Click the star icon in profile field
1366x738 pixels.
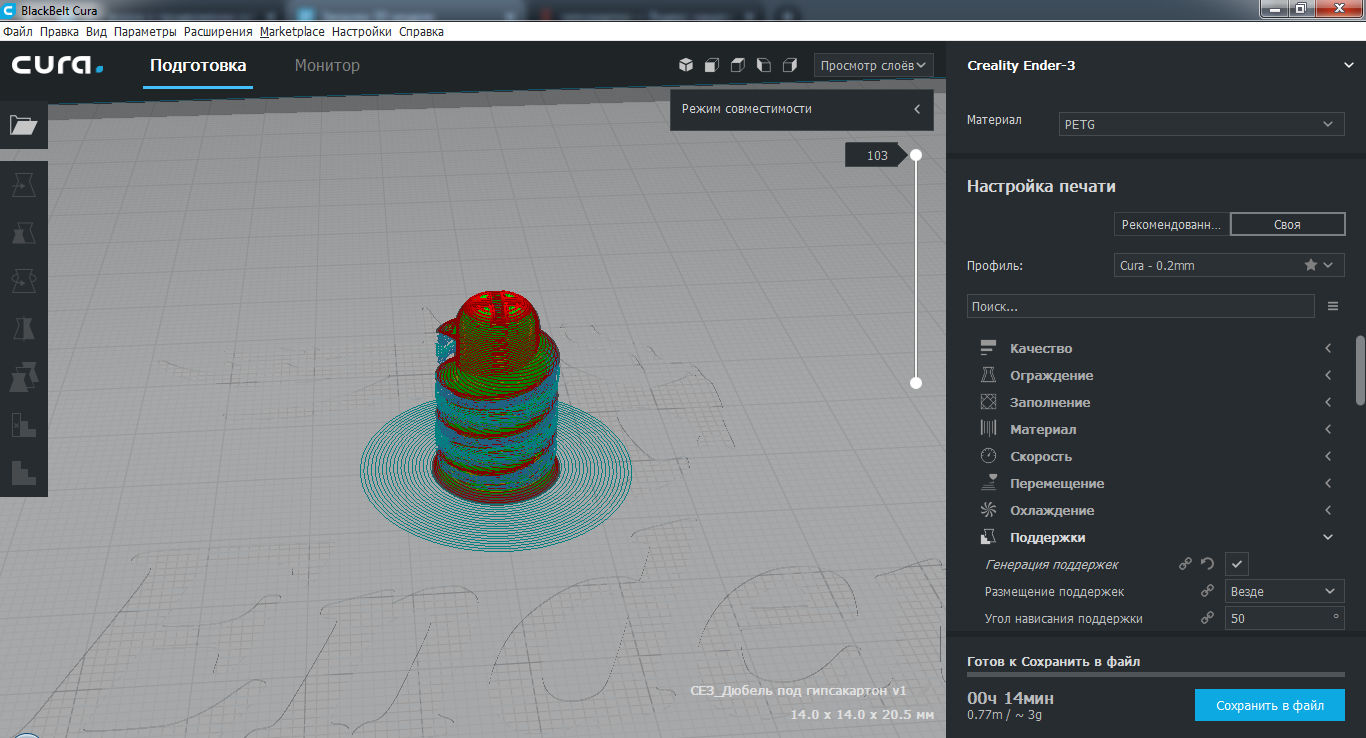coord(1310,265)
